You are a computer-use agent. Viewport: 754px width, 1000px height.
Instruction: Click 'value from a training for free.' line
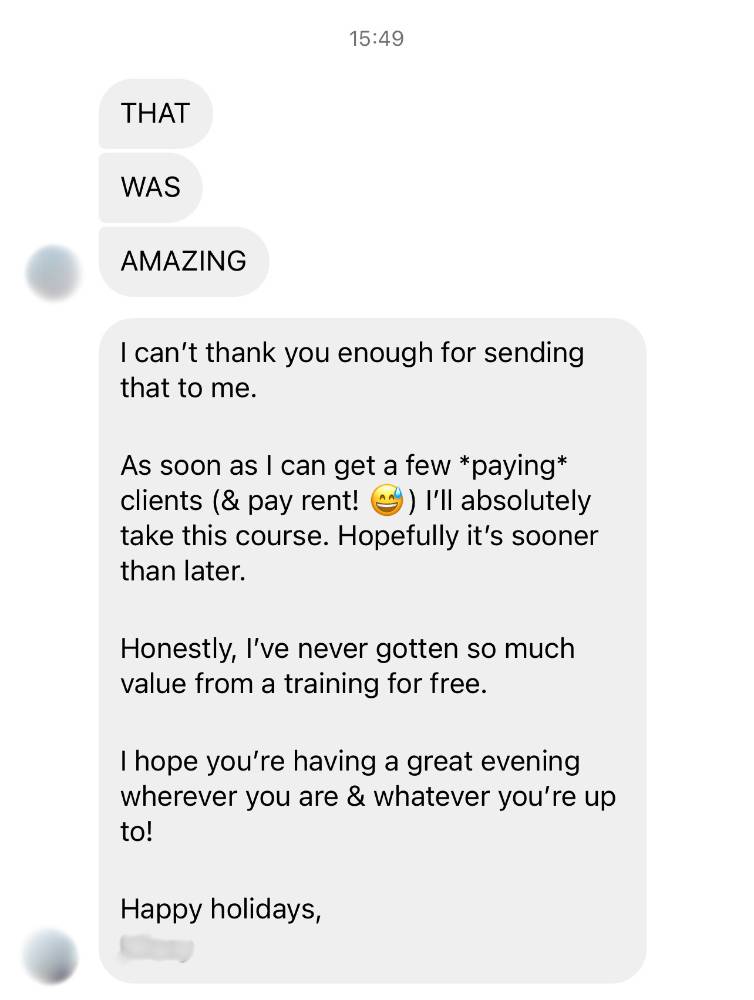(x=304, y=684)
